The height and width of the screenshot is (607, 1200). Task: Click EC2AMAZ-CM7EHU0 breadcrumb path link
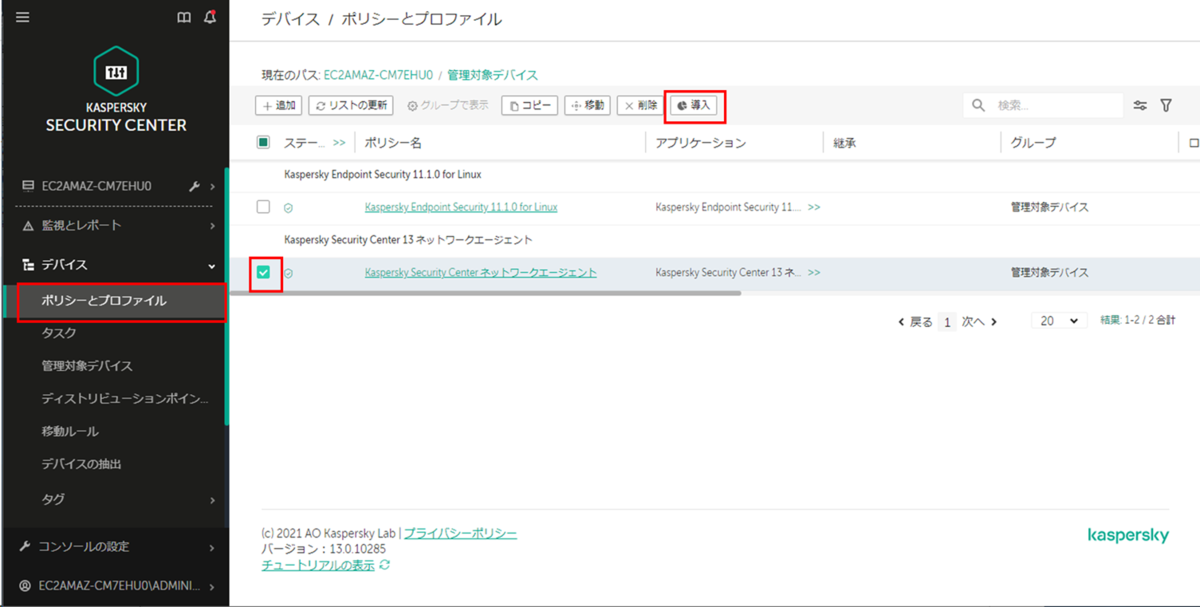point(378,75)
